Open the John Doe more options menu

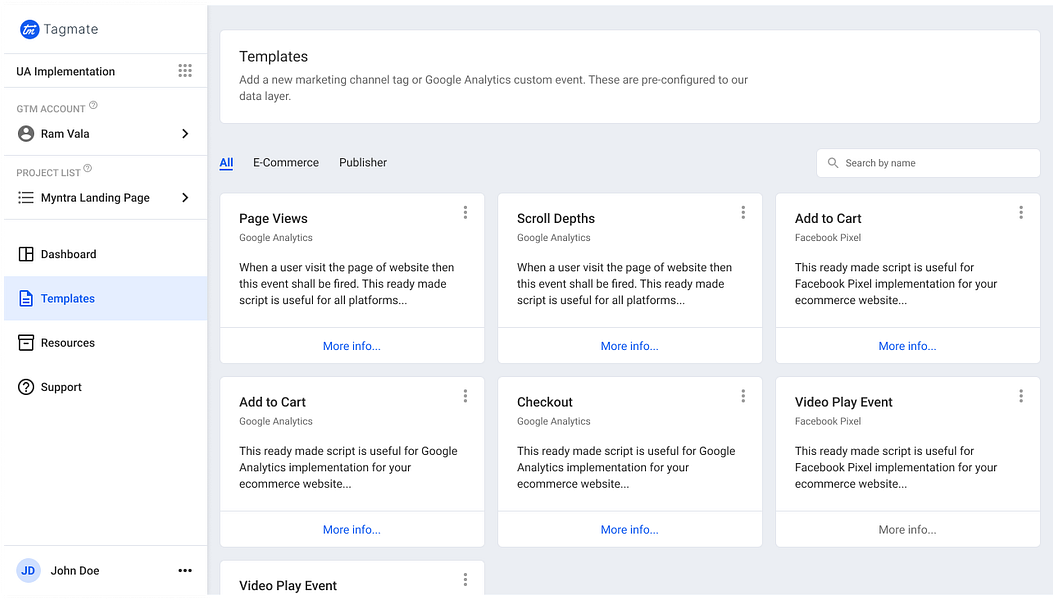pyautogui.click(x=185, y=570)
